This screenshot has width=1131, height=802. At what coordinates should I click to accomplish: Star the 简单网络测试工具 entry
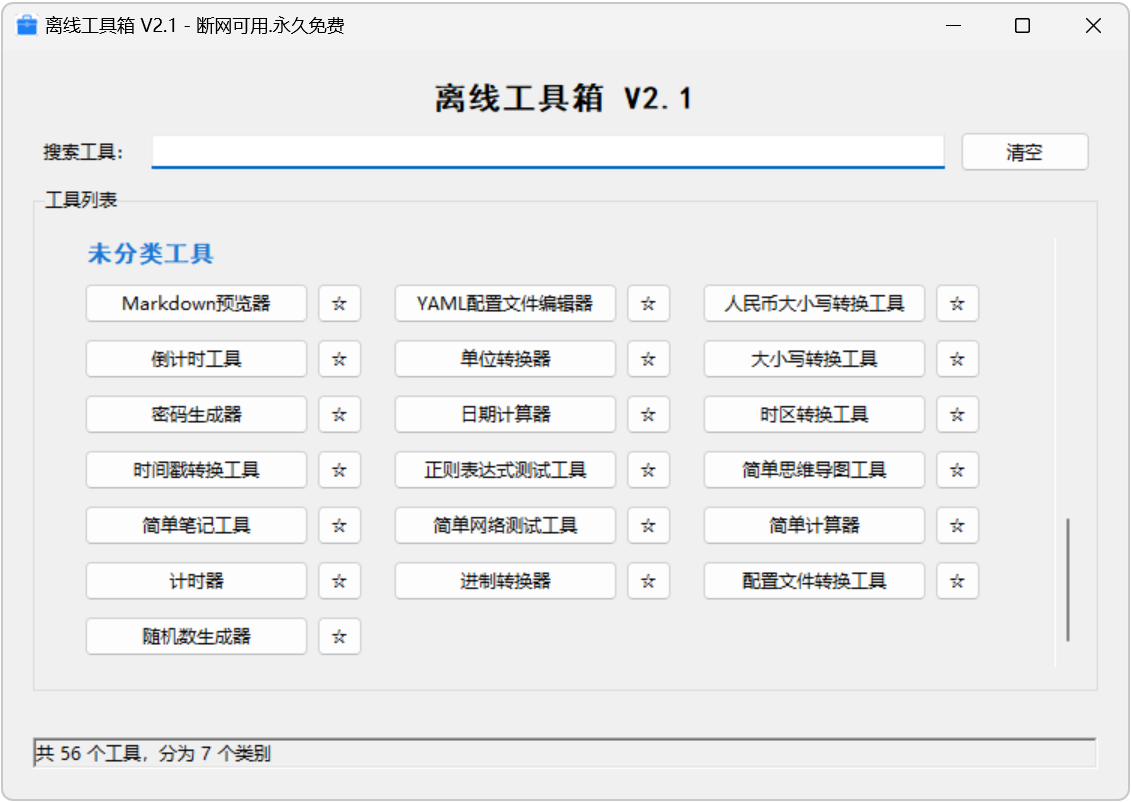648,526
